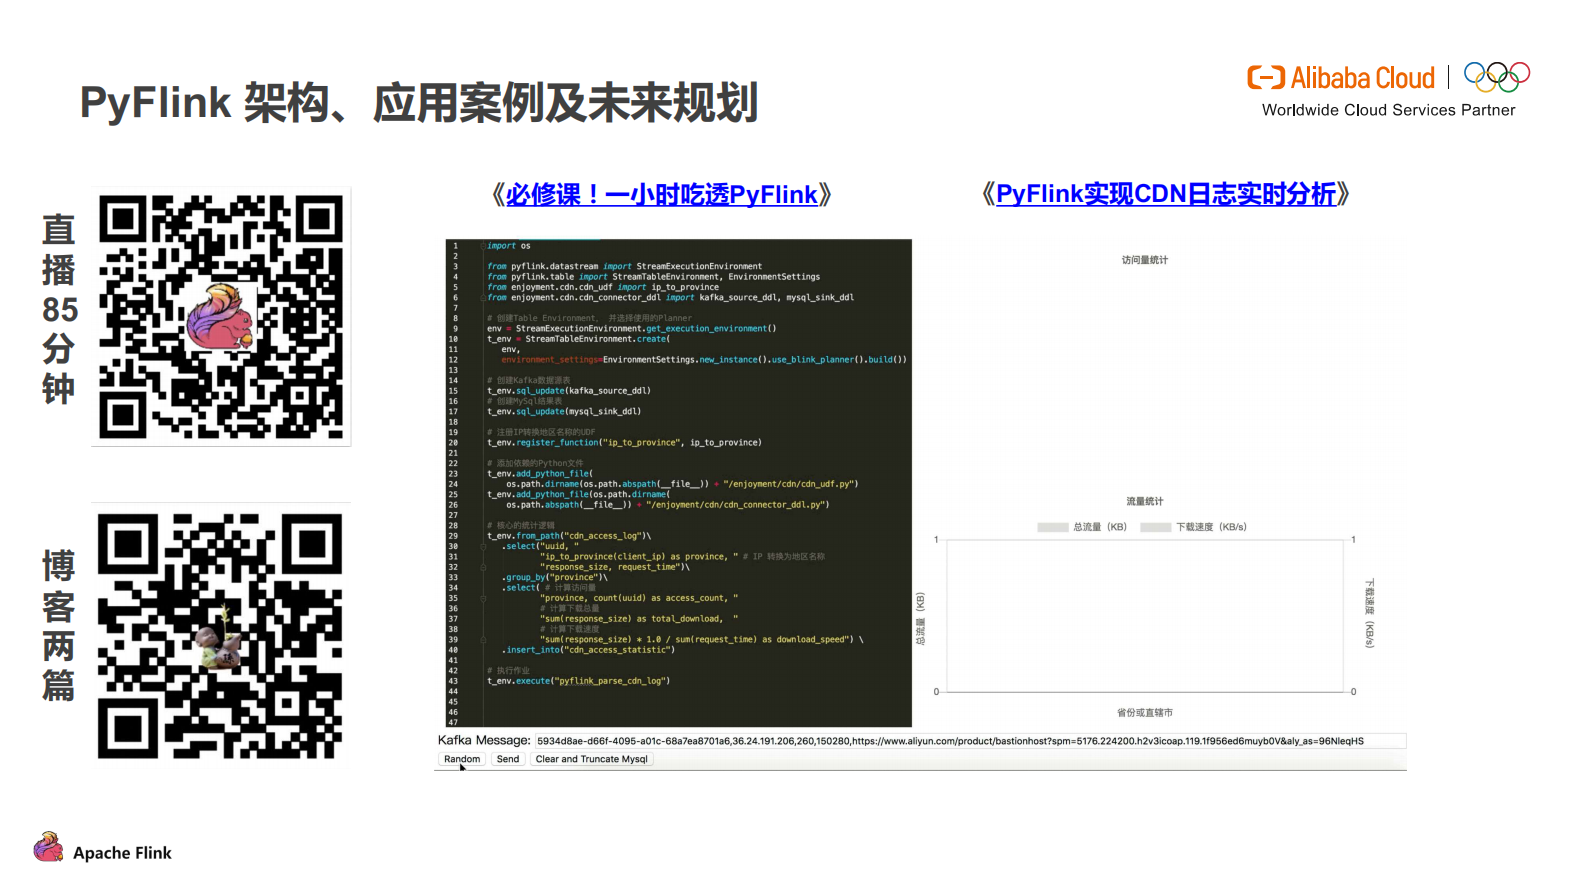Image resolution: width=1587 pixels, height=893 pixels.
Task: Click the Send button
Action: (508, 759)
